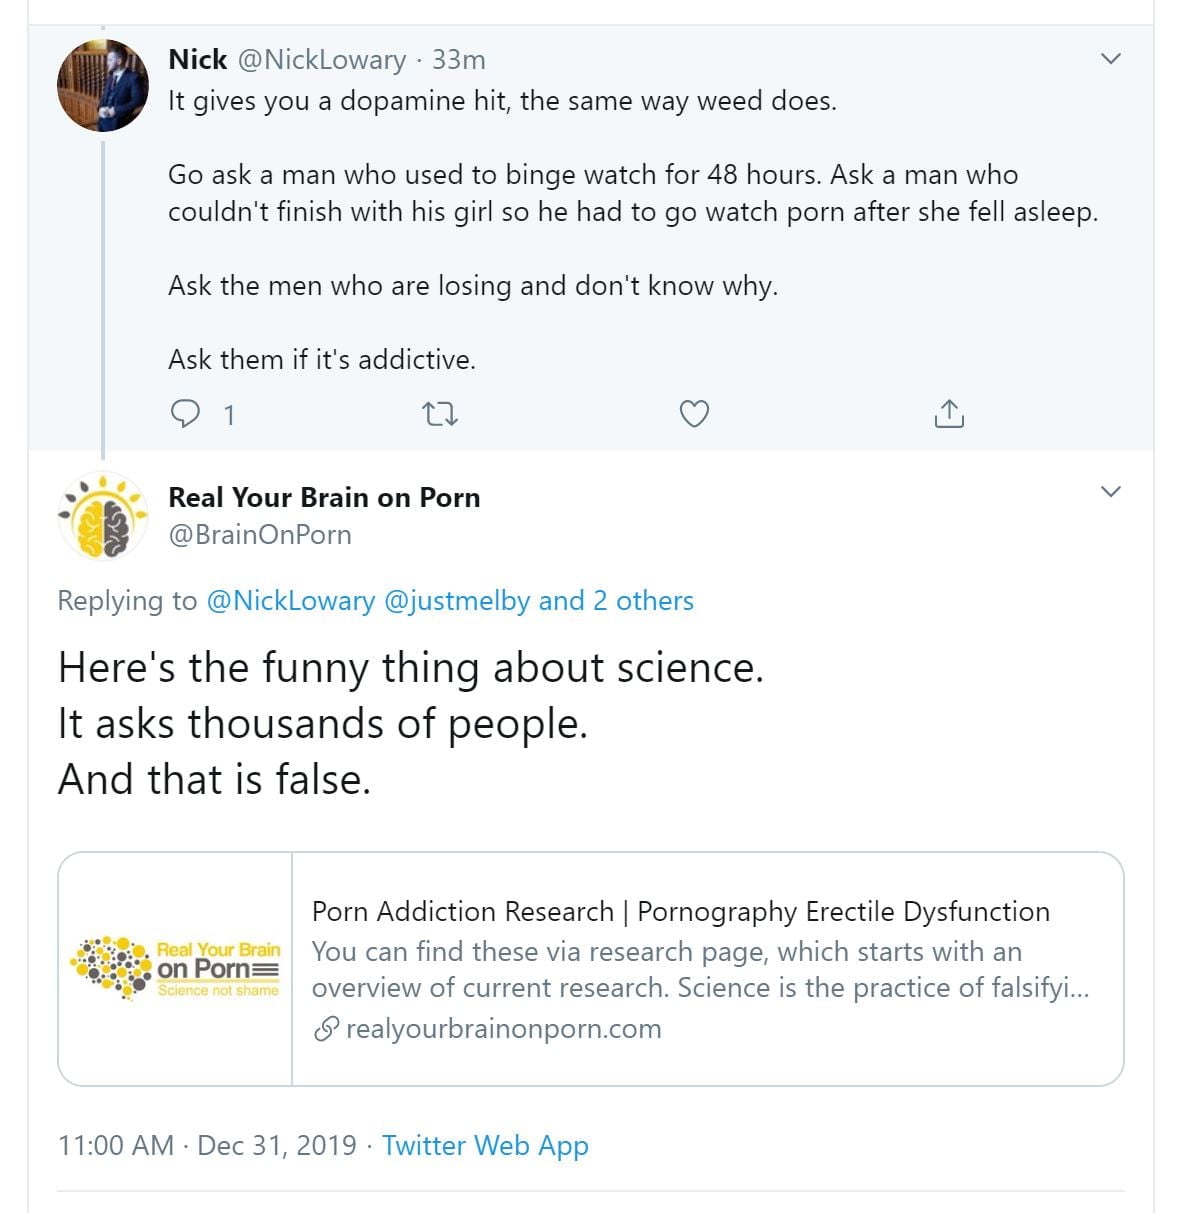Open Real Your Brain on Porn profile name
1186x1213 pixels.
tap(324, 497)
